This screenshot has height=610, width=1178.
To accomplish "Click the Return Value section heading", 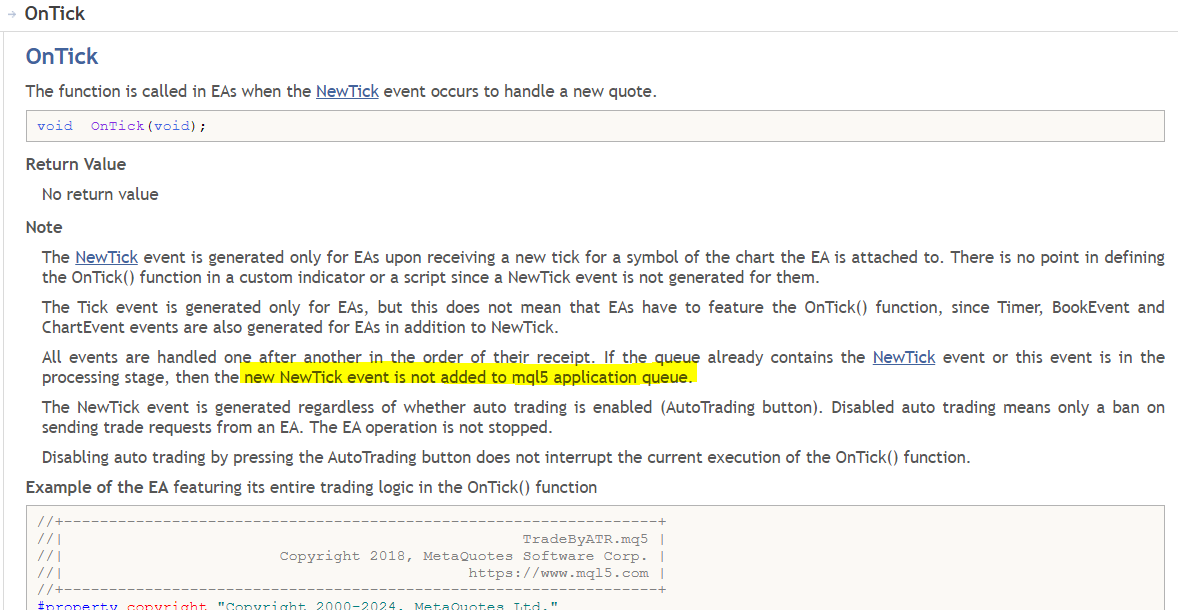I will (x=76, y=164).
